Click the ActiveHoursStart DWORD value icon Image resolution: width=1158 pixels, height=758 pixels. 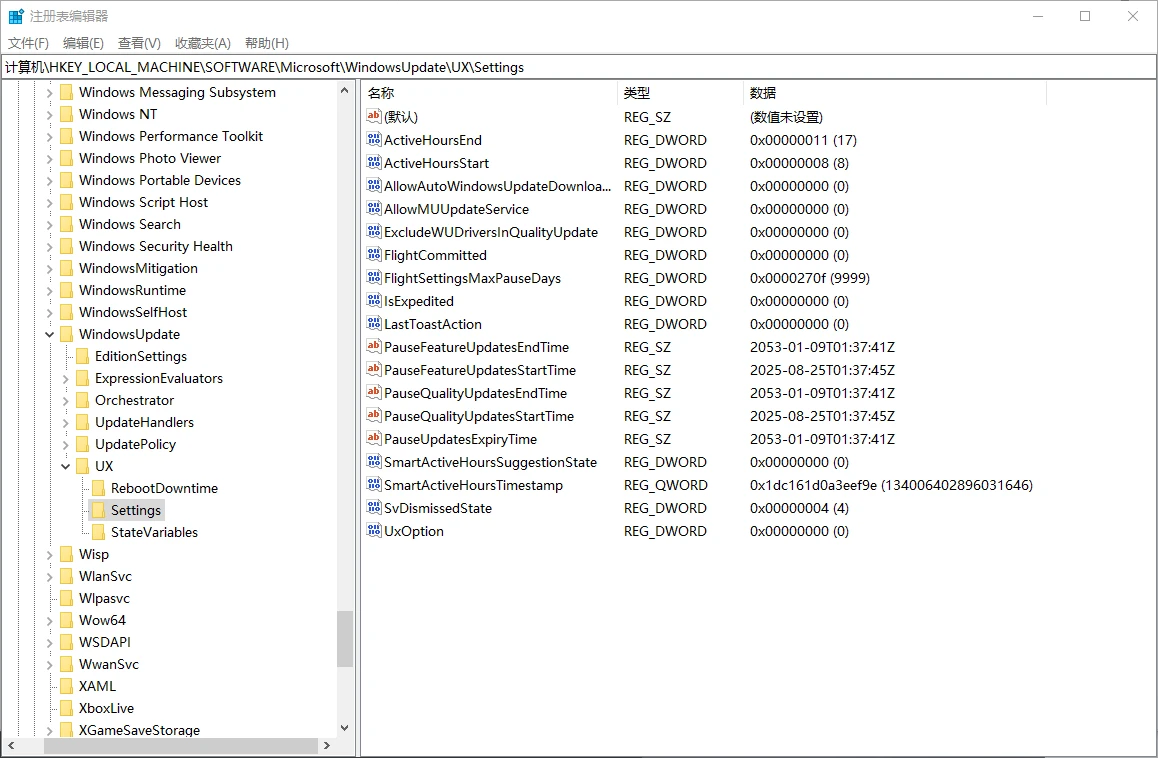[374, 163]
